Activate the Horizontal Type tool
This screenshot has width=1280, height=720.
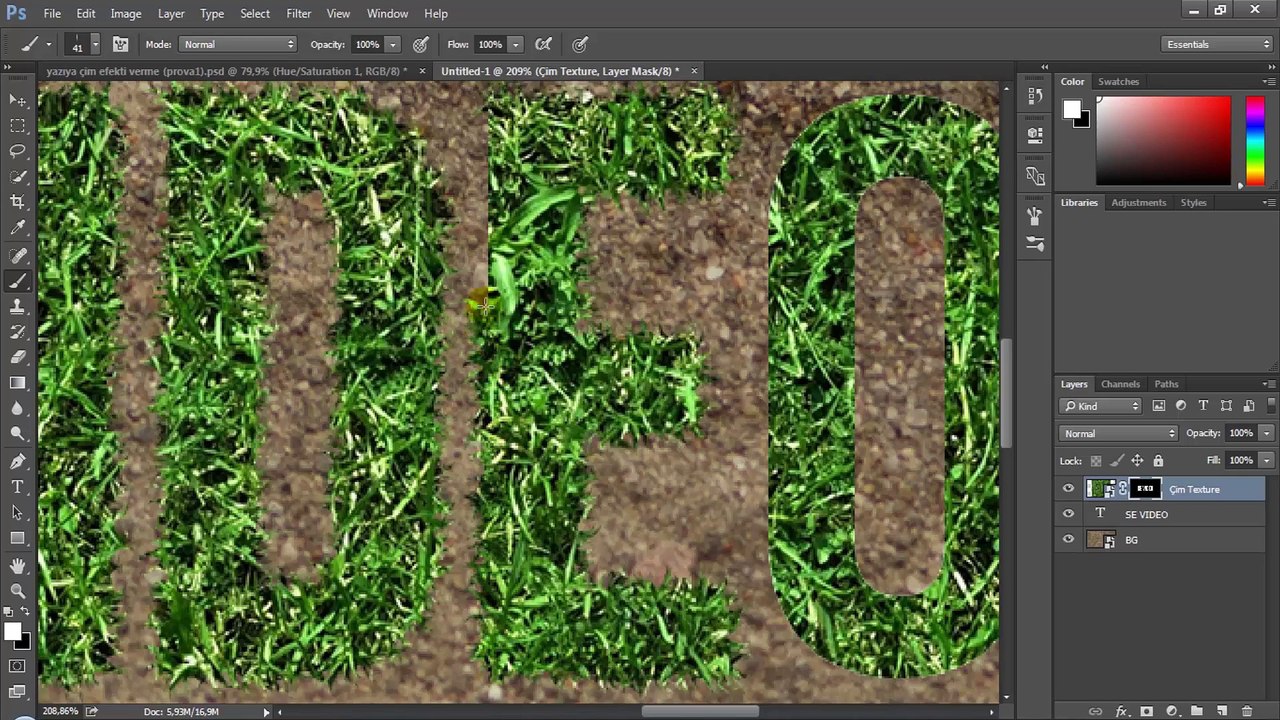point(18,487)
